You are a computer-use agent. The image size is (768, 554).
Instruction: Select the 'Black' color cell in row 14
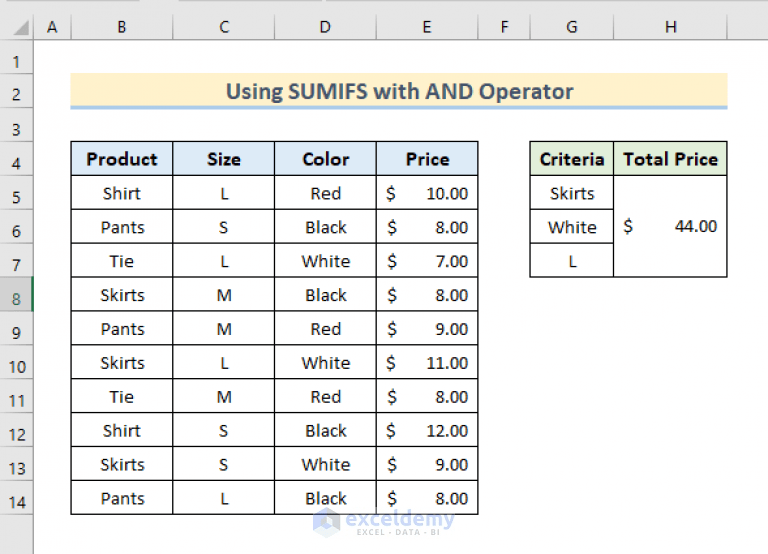coord(325,497)
